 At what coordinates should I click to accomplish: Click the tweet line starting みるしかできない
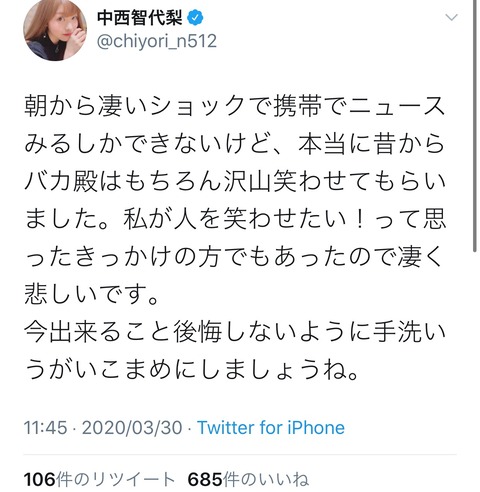235,144
